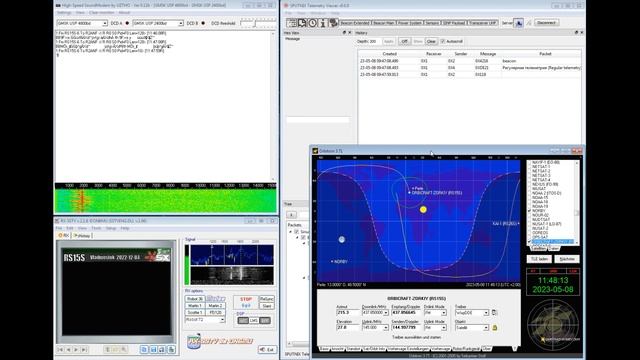The height and width of the screenshot is (360, 640).
Task: Click TLE laden button in Orbitron
Action: click(x=539, y=259)
